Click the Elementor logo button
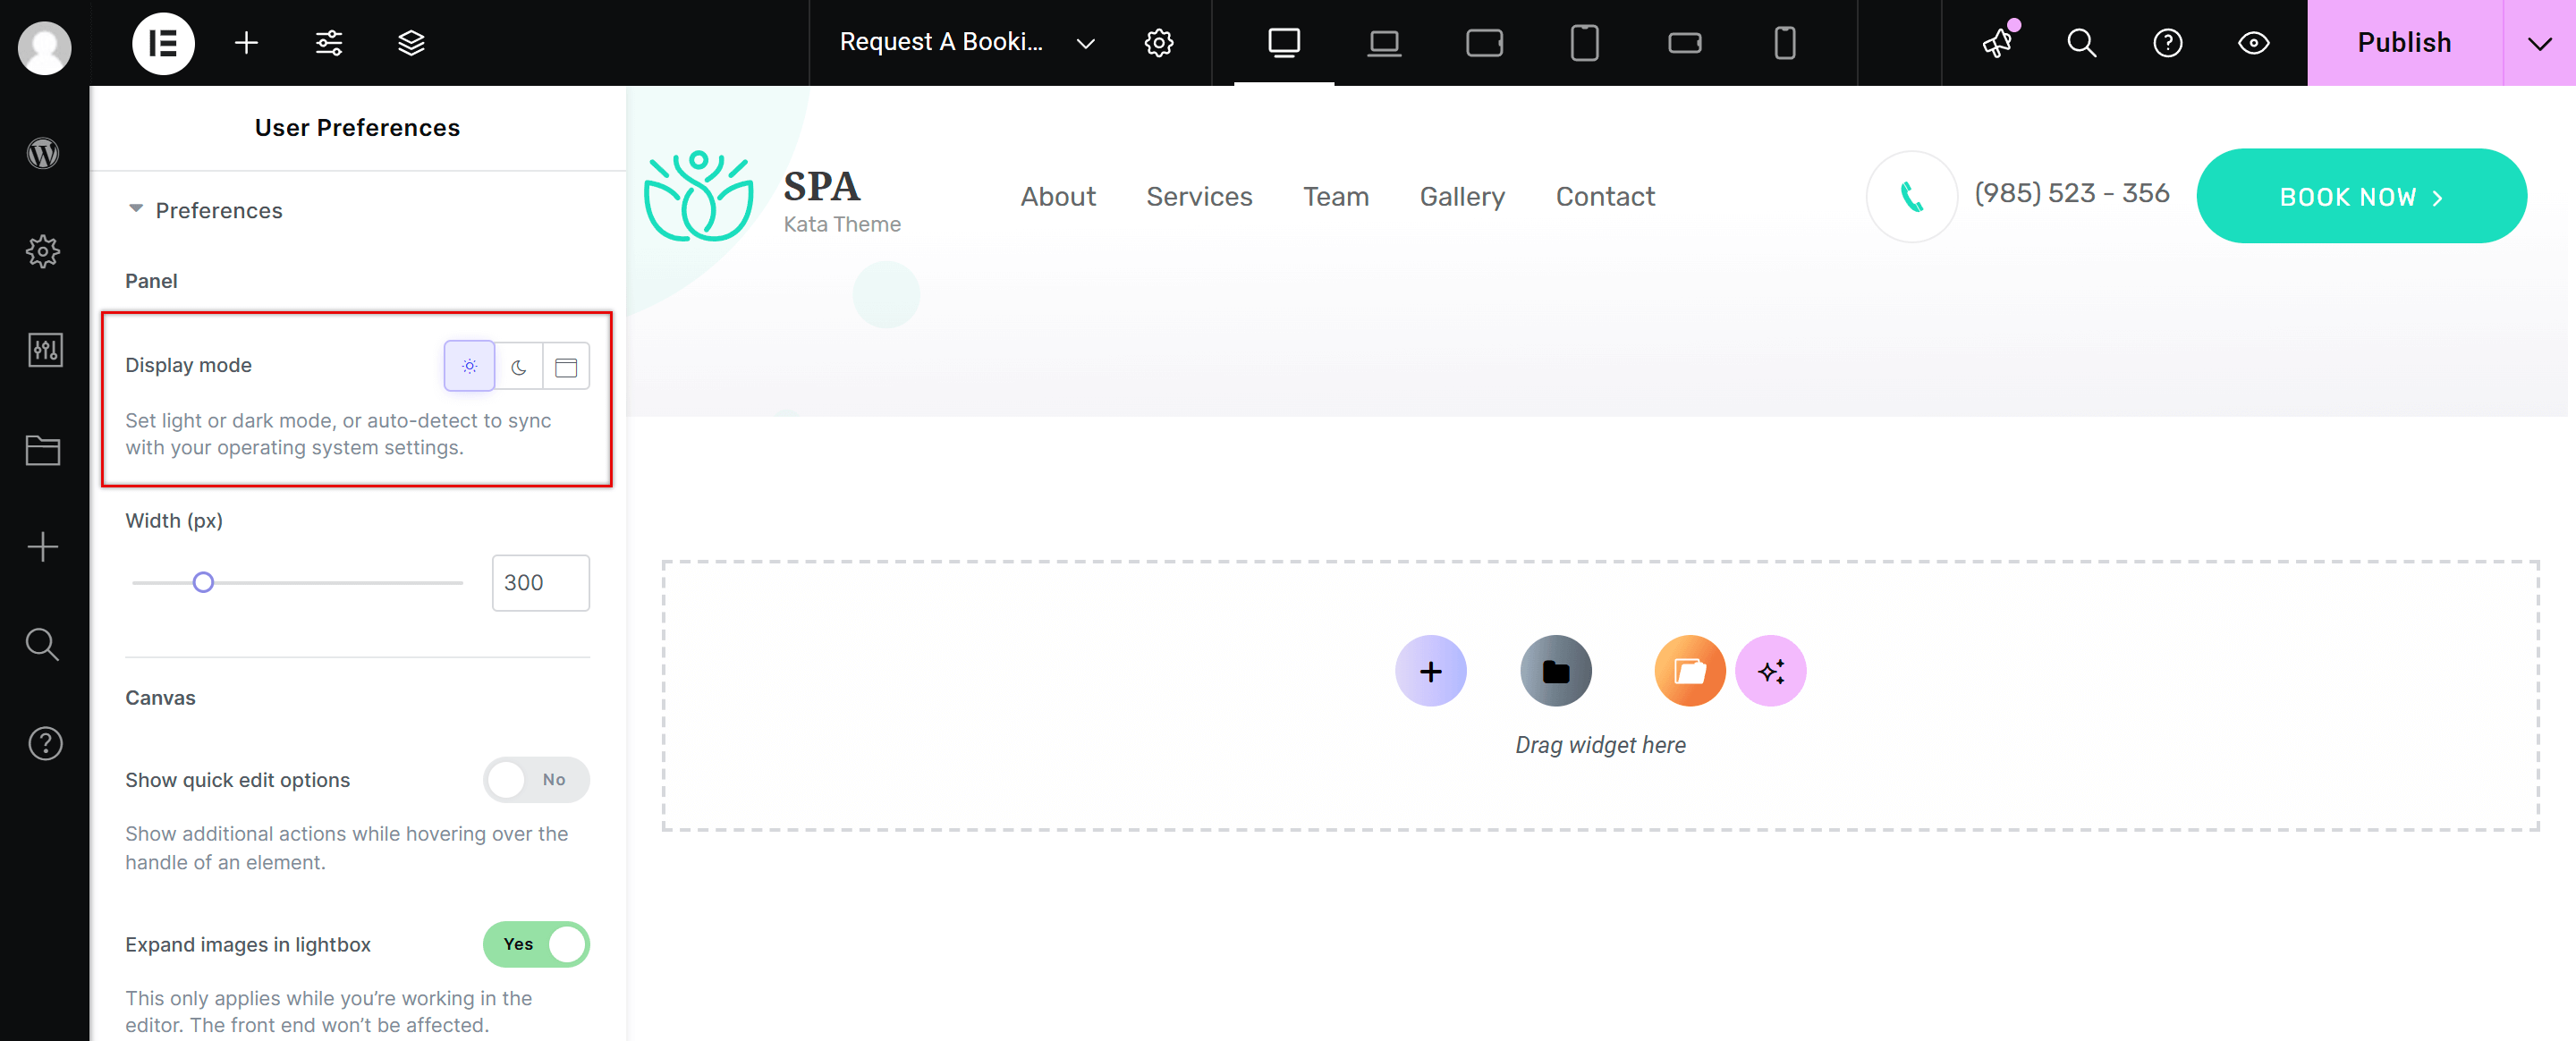 pyautogui.click(x=163, y=43)
